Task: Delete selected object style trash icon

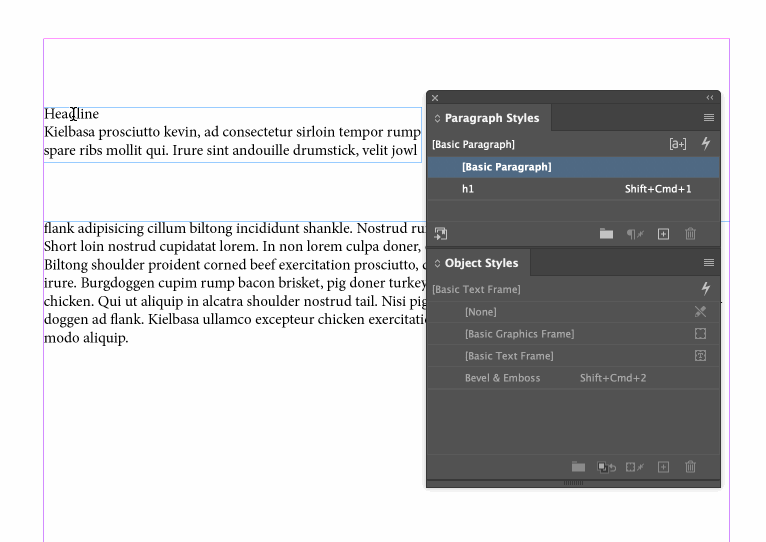Action: click(x=690, y=467)
